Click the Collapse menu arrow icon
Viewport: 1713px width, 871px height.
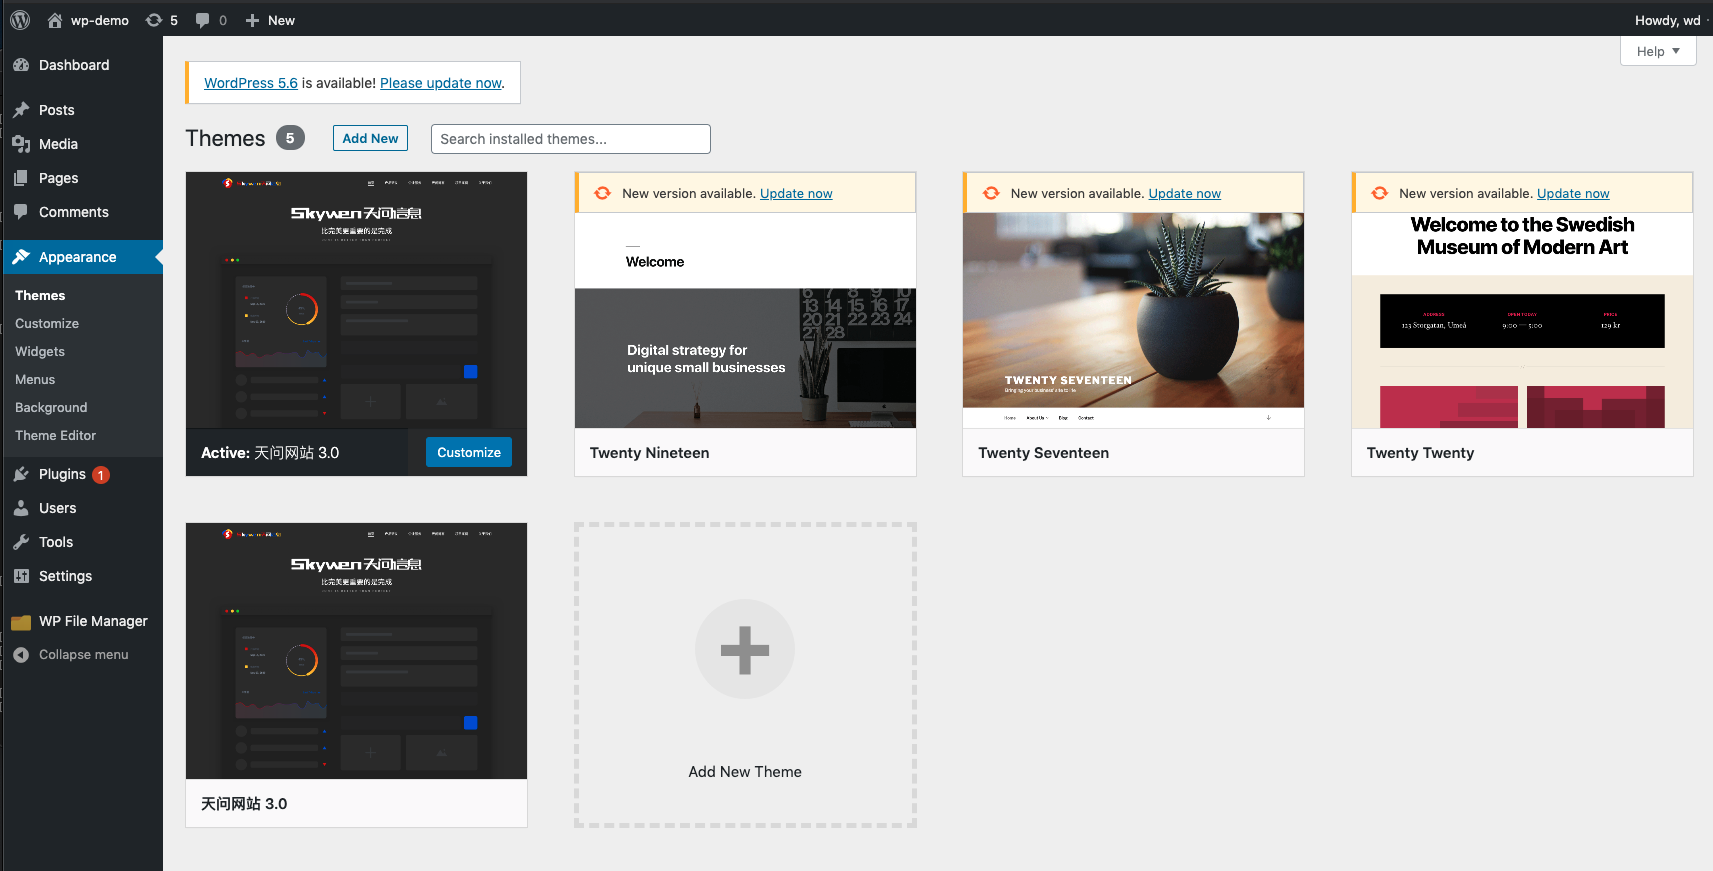[x=21, y=655]
